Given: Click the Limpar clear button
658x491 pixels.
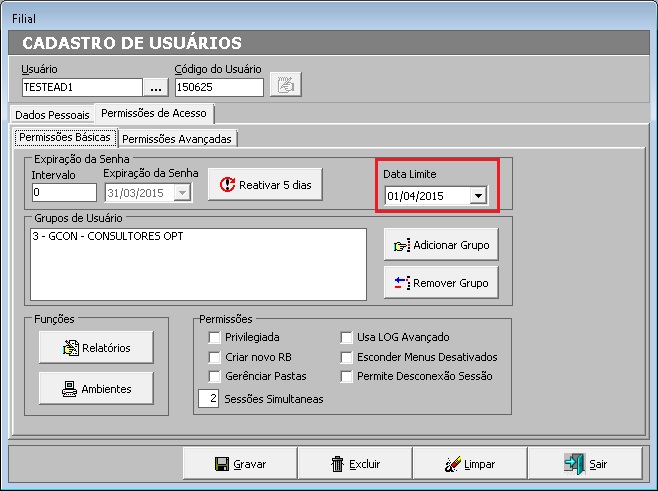Looking at the screenshot, I should pyautogui.click(x=469, y=464).
